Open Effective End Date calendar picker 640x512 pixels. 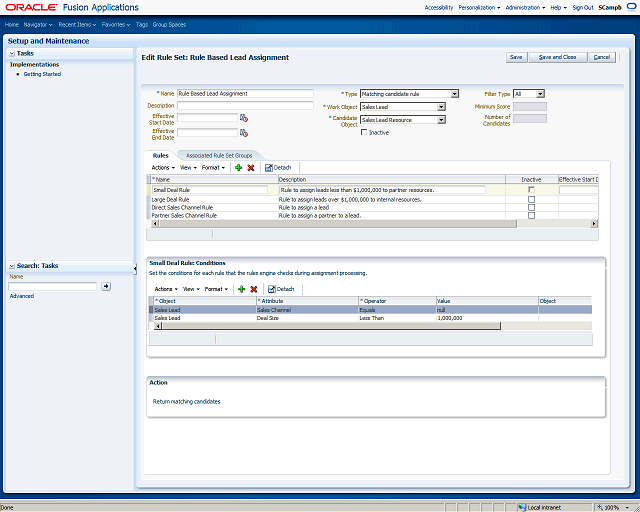tap(244, 133)
